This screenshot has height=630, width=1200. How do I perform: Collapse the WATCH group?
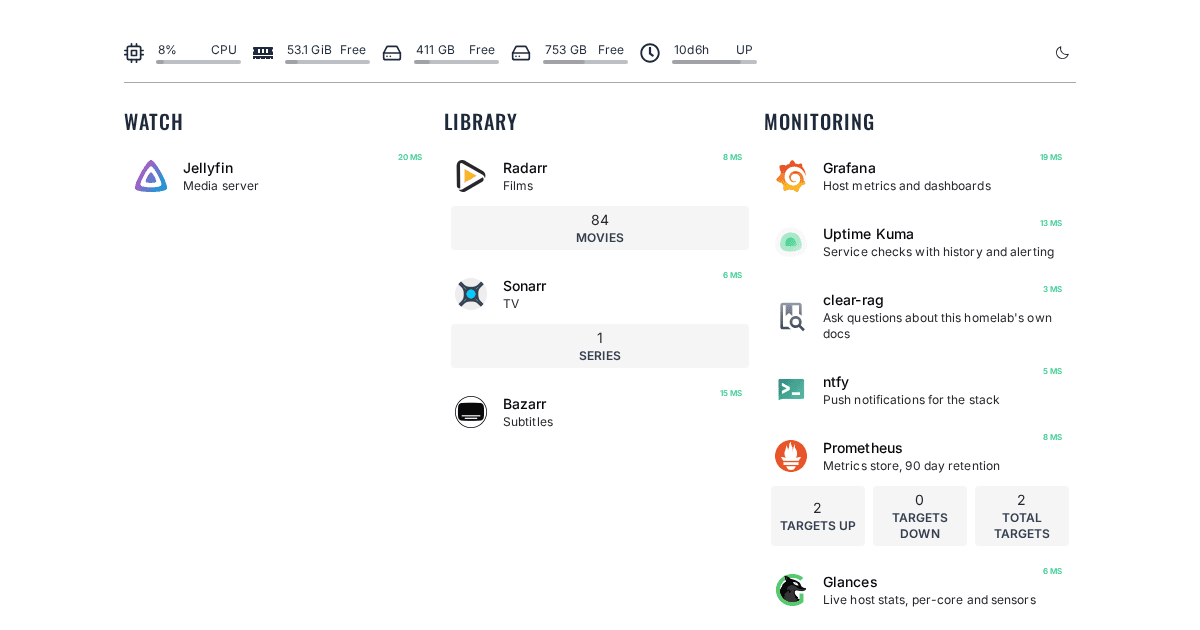coord(154,122)
